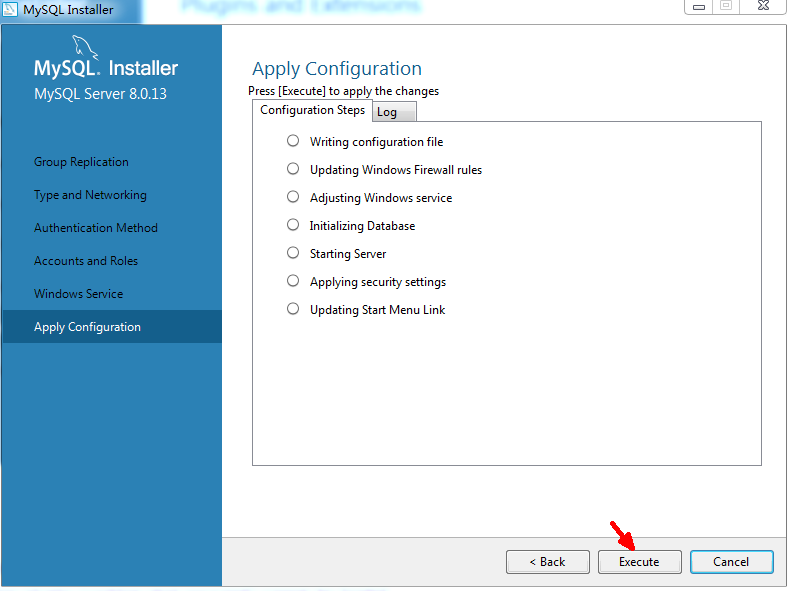
Task: Click the MySQL dolphin logo
Action: (84, 47)
